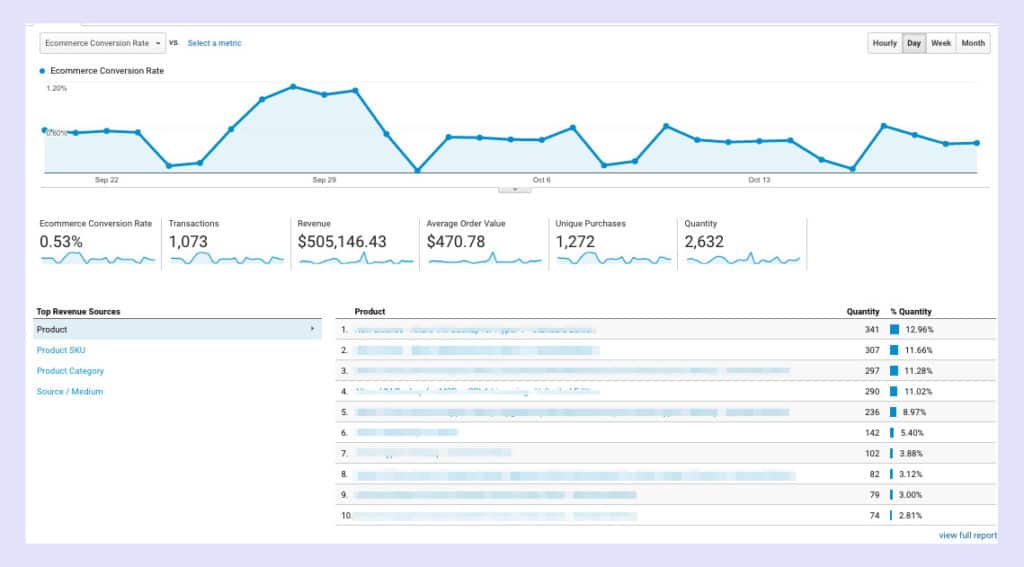Click the sparkline under Ecommerce Conversion Rate
The image size is (1024, 567).
coord(98,259)
